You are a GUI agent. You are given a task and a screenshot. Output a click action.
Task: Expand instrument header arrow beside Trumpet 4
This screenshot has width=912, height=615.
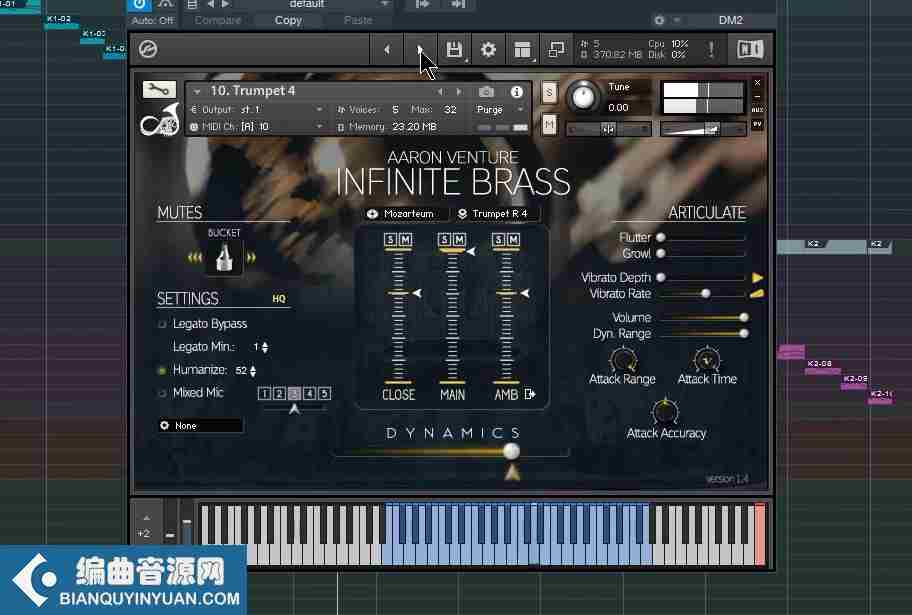(197, 91)
